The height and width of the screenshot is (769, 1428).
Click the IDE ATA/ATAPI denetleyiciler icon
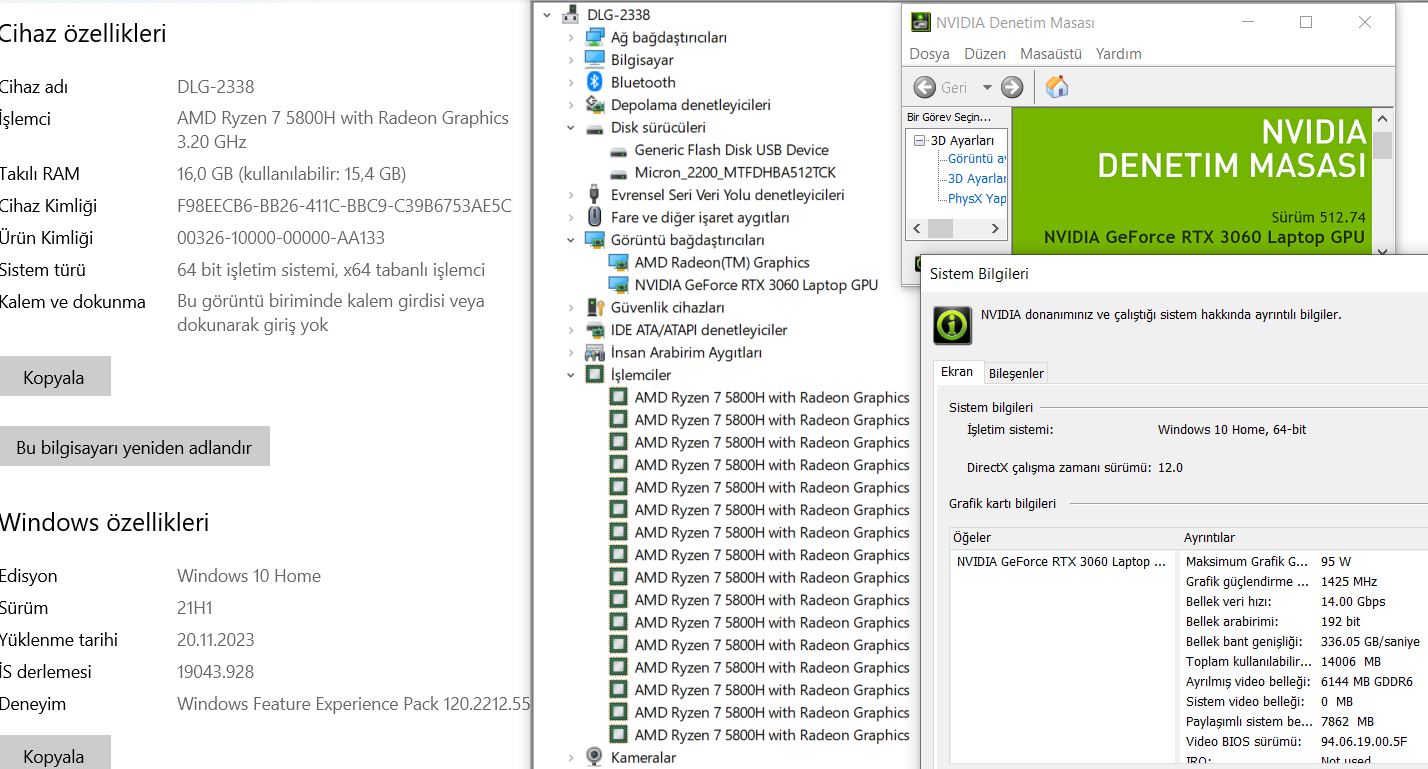pyautogui.click(x=595, y=330)
